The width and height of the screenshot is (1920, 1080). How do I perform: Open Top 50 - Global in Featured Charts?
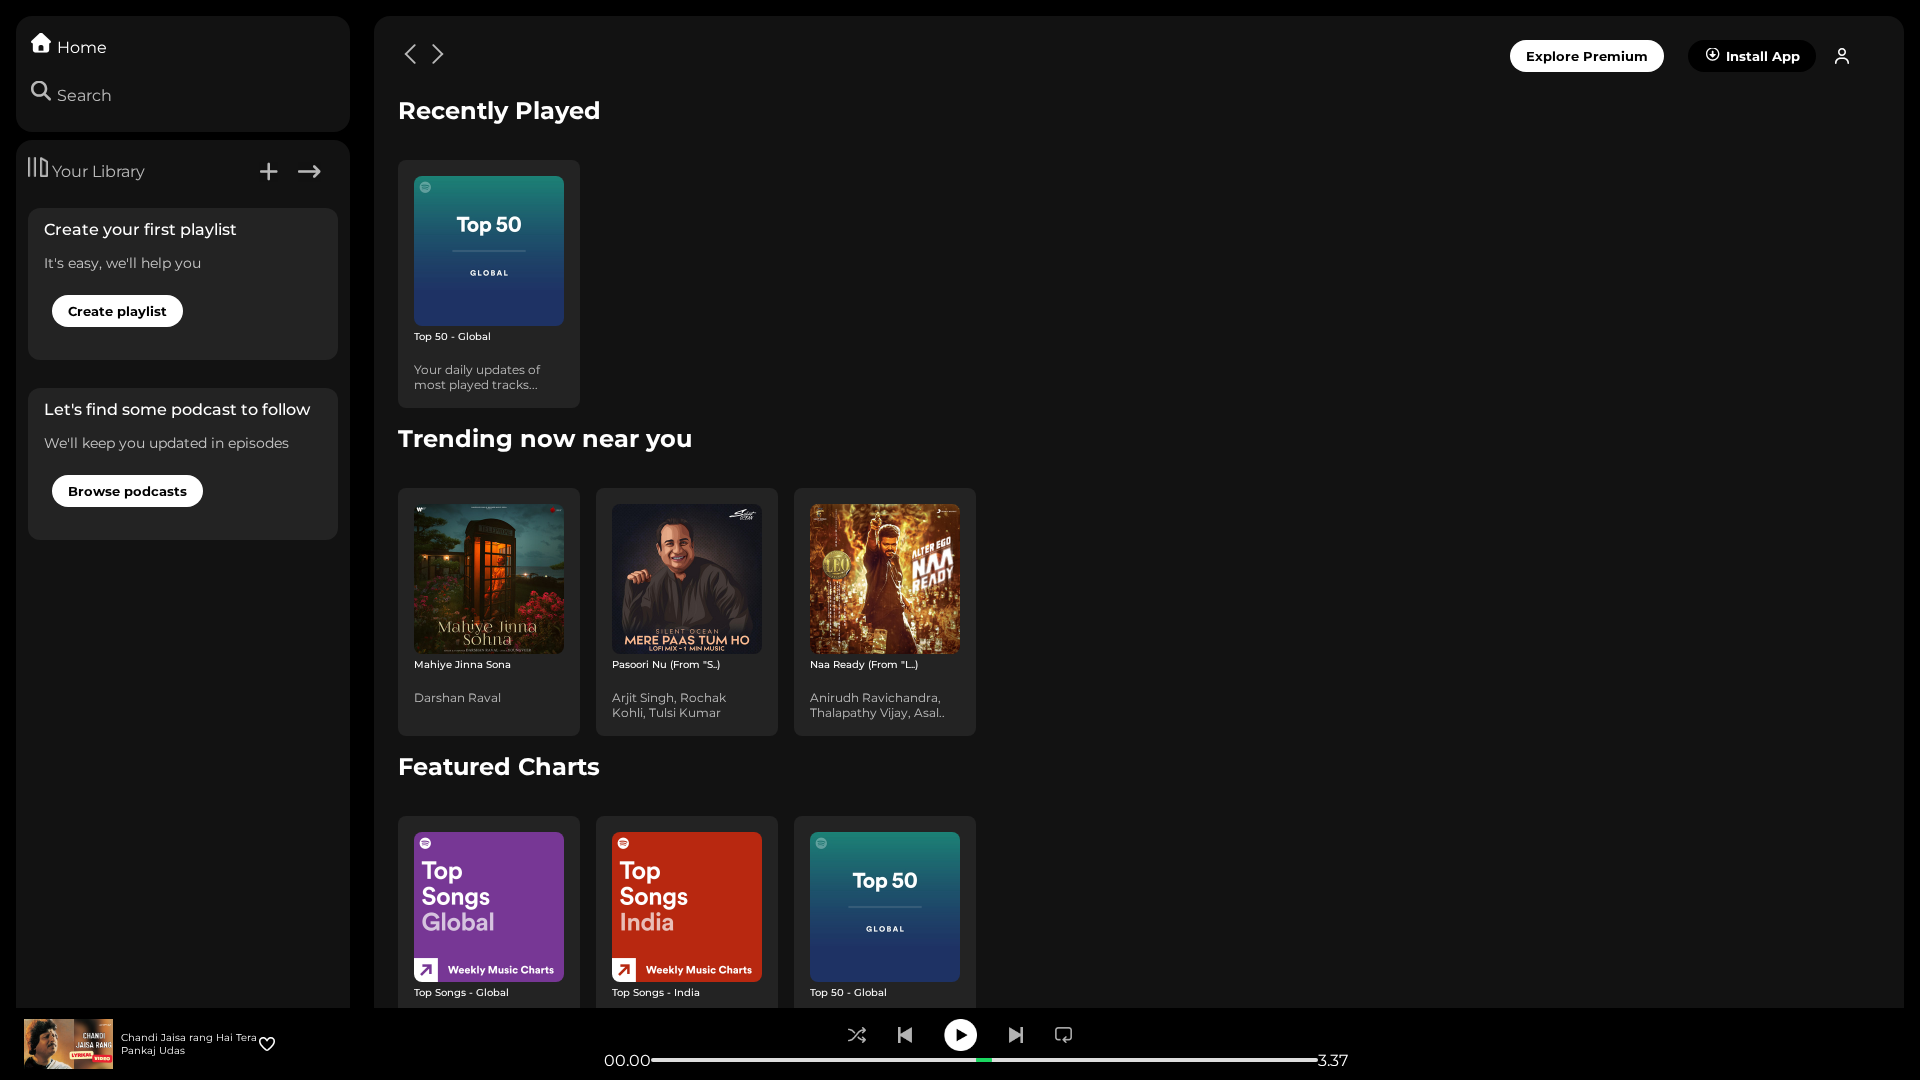(885, 912)
